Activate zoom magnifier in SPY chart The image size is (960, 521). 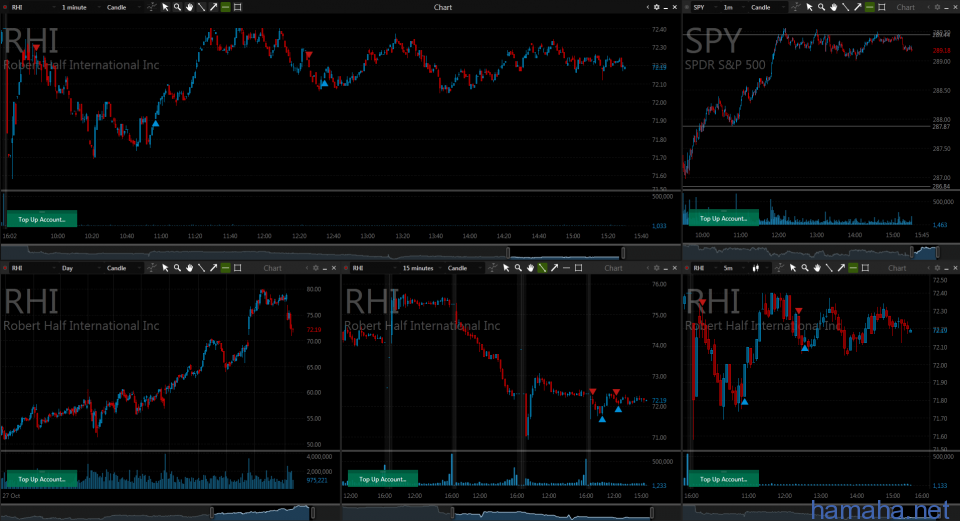coord(822,7)
